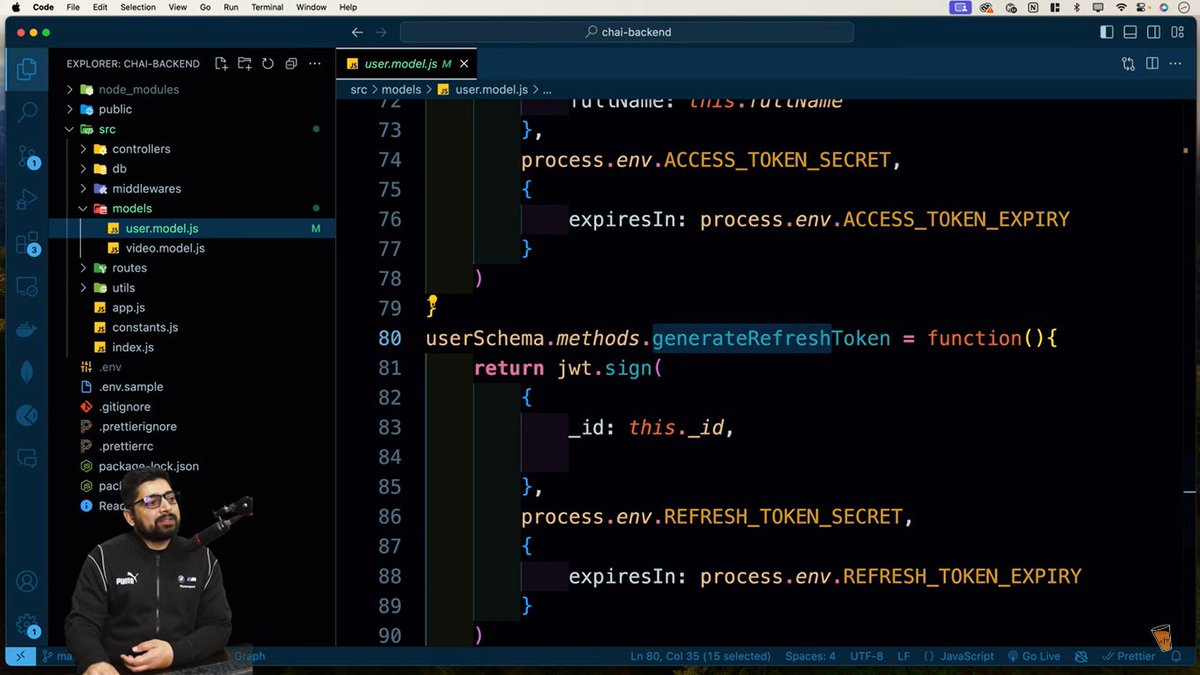This screenshot has width=1200, height=675.
Task: Go back with the navigation arrow
Action: (x=358, y=32)
